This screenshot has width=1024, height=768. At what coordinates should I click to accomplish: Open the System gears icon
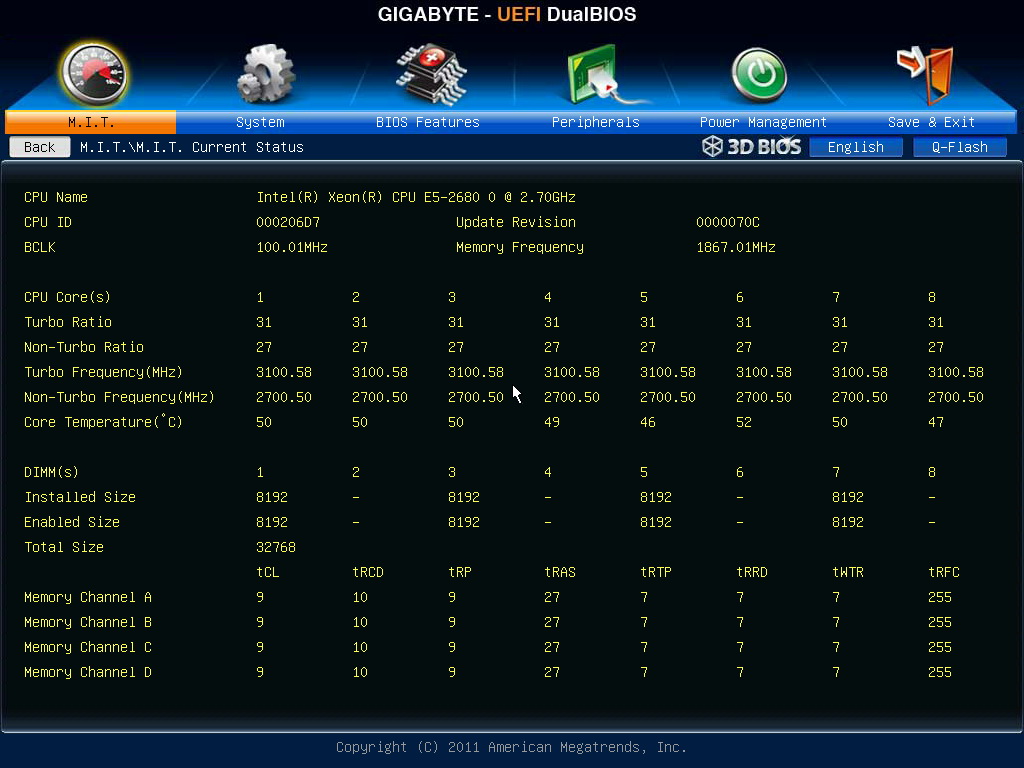(x=264, y=74)
